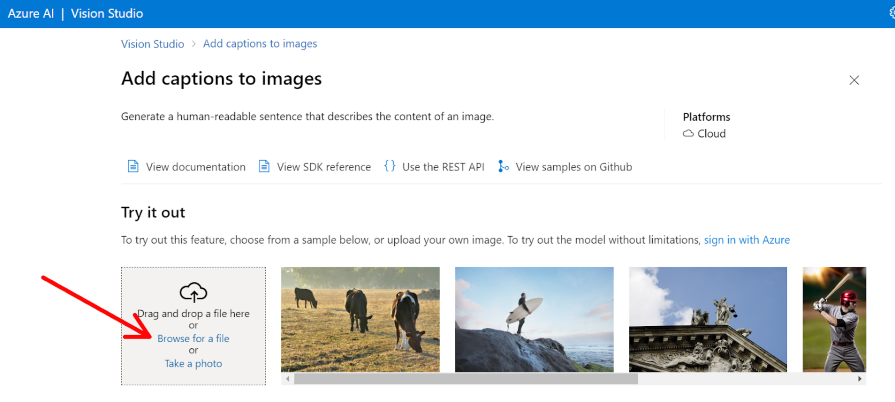Click the View documentation page icon
This screenshot has width=895, height=402.
132,167
